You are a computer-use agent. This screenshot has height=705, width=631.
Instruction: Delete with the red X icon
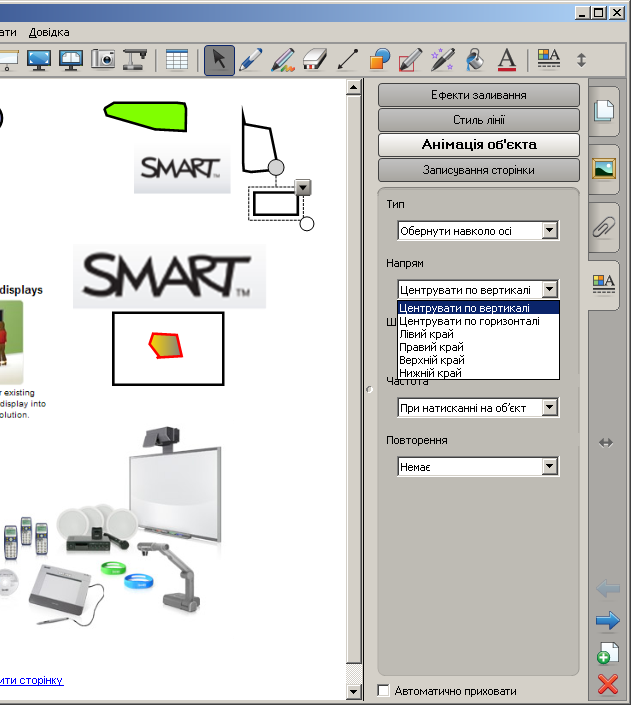608,684
